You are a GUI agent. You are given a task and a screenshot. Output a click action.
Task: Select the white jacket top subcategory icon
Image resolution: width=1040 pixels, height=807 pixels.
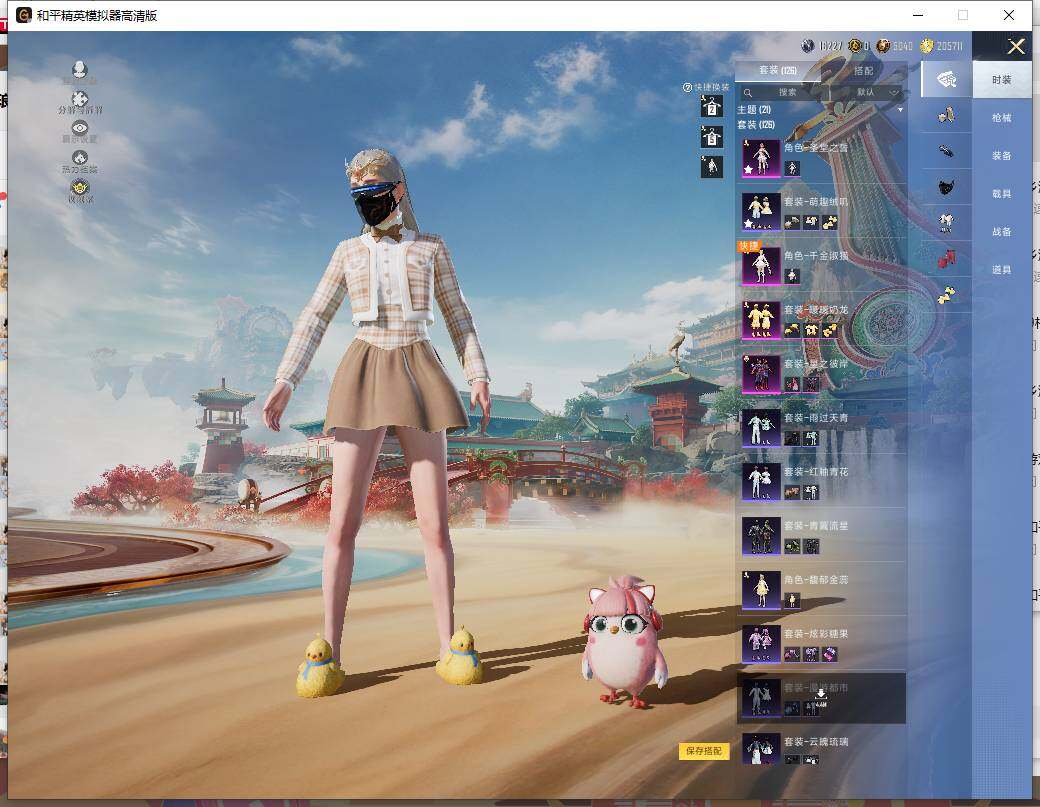coord(946,223)
